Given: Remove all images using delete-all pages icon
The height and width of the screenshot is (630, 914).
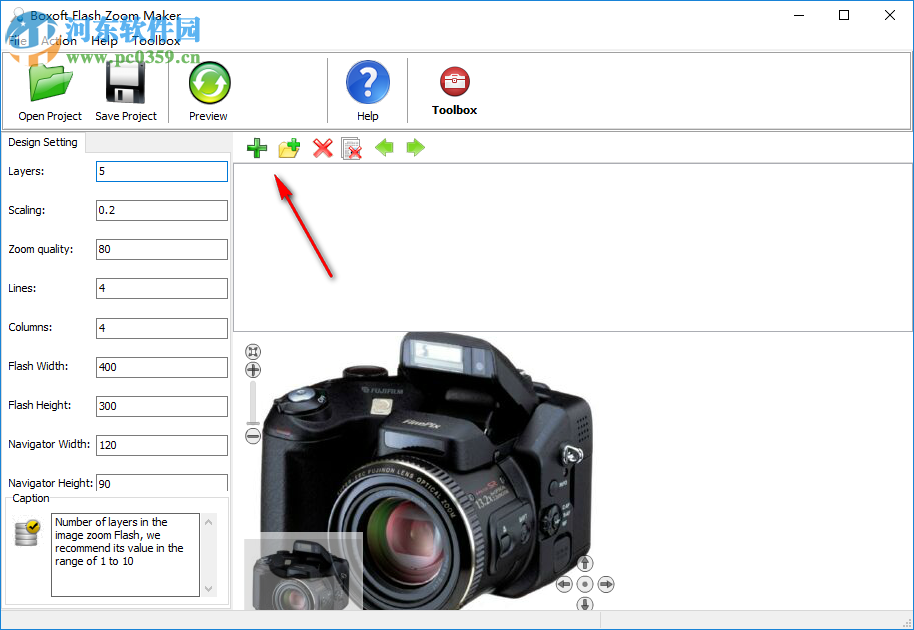Looking at the screenshot, I should click(x=352, y=147).
